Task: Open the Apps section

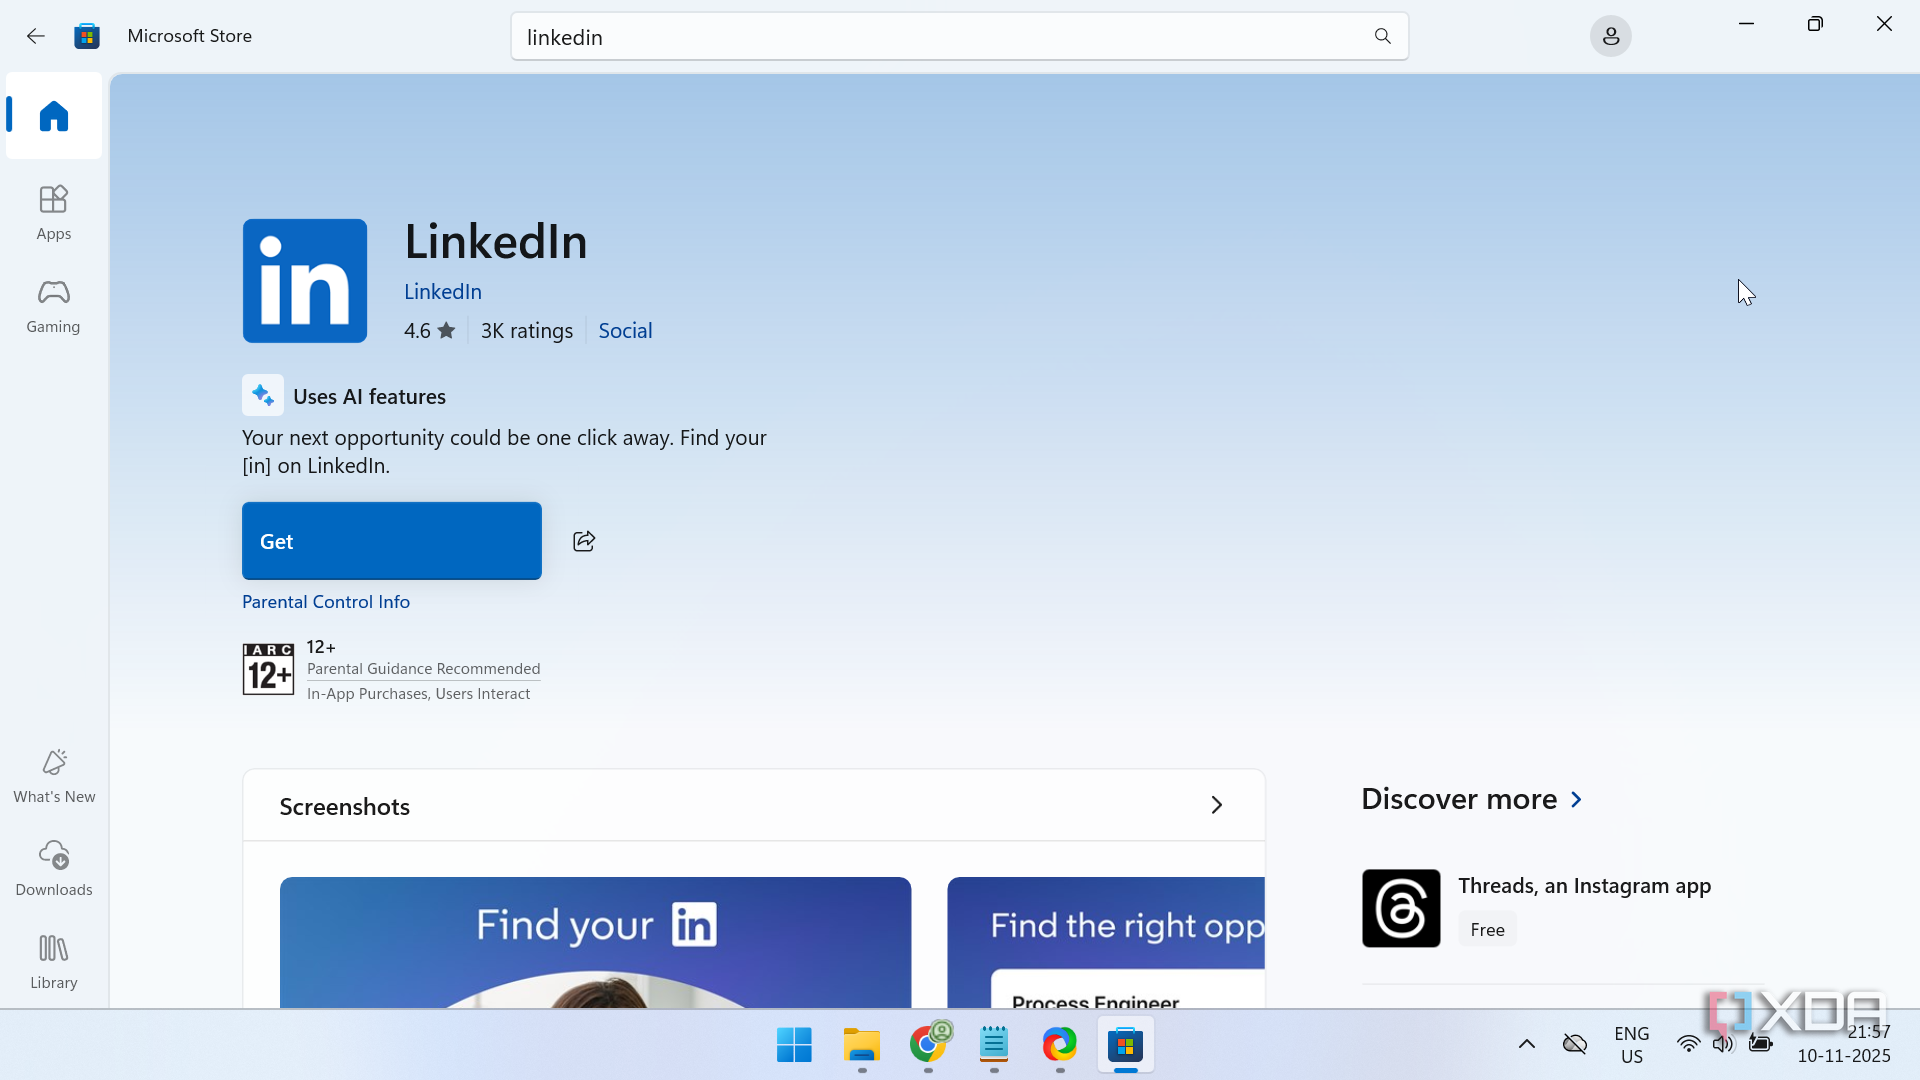Action: pos(54,212)
